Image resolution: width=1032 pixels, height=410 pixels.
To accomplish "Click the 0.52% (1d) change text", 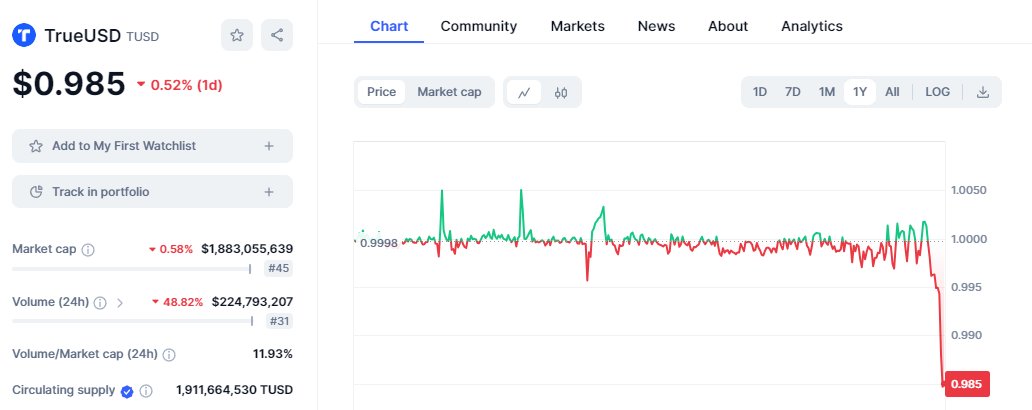I will [x=186, y=85].
